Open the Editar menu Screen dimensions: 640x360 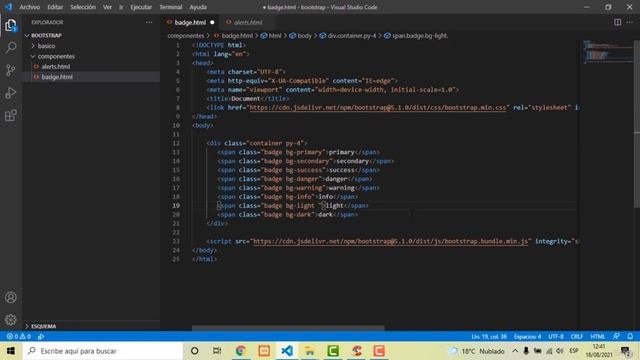pyautogui.click(x=55, y=7)
